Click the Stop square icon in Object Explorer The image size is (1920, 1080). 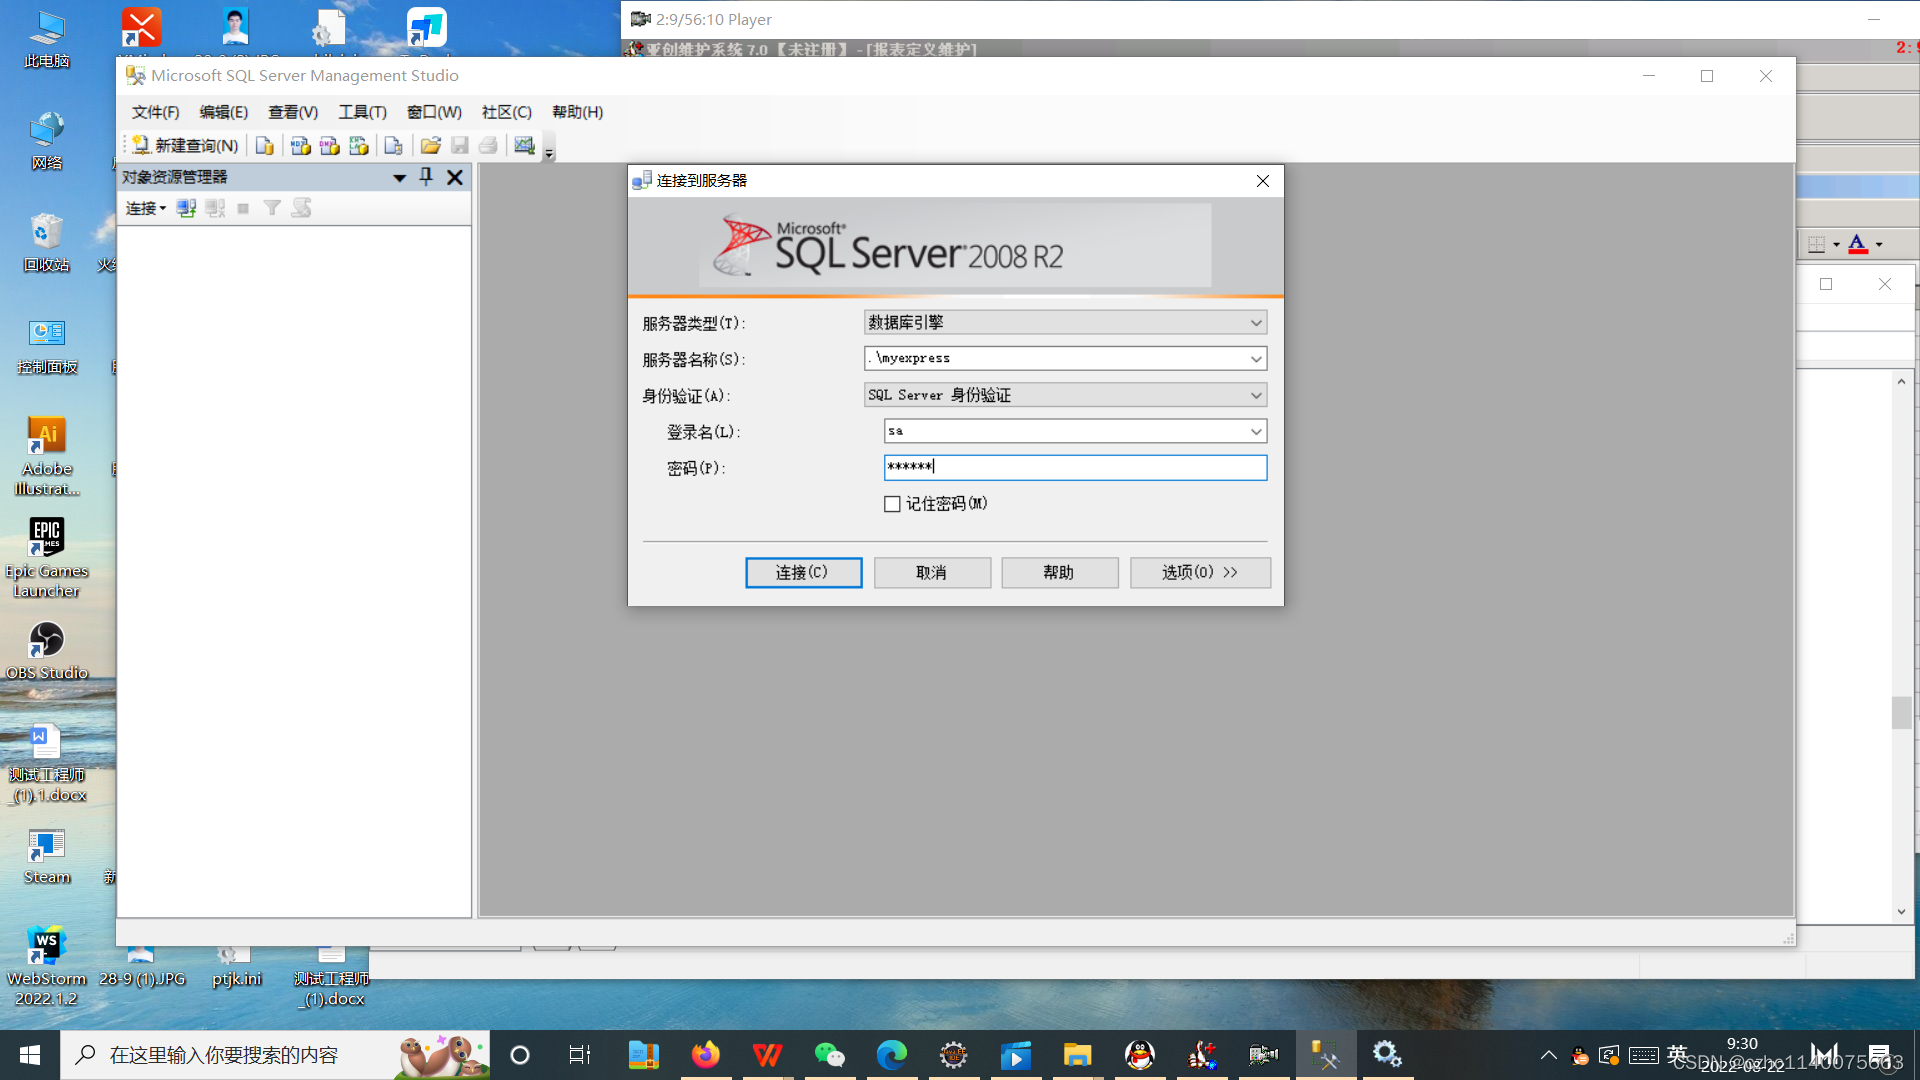click(x=243, y=208)
